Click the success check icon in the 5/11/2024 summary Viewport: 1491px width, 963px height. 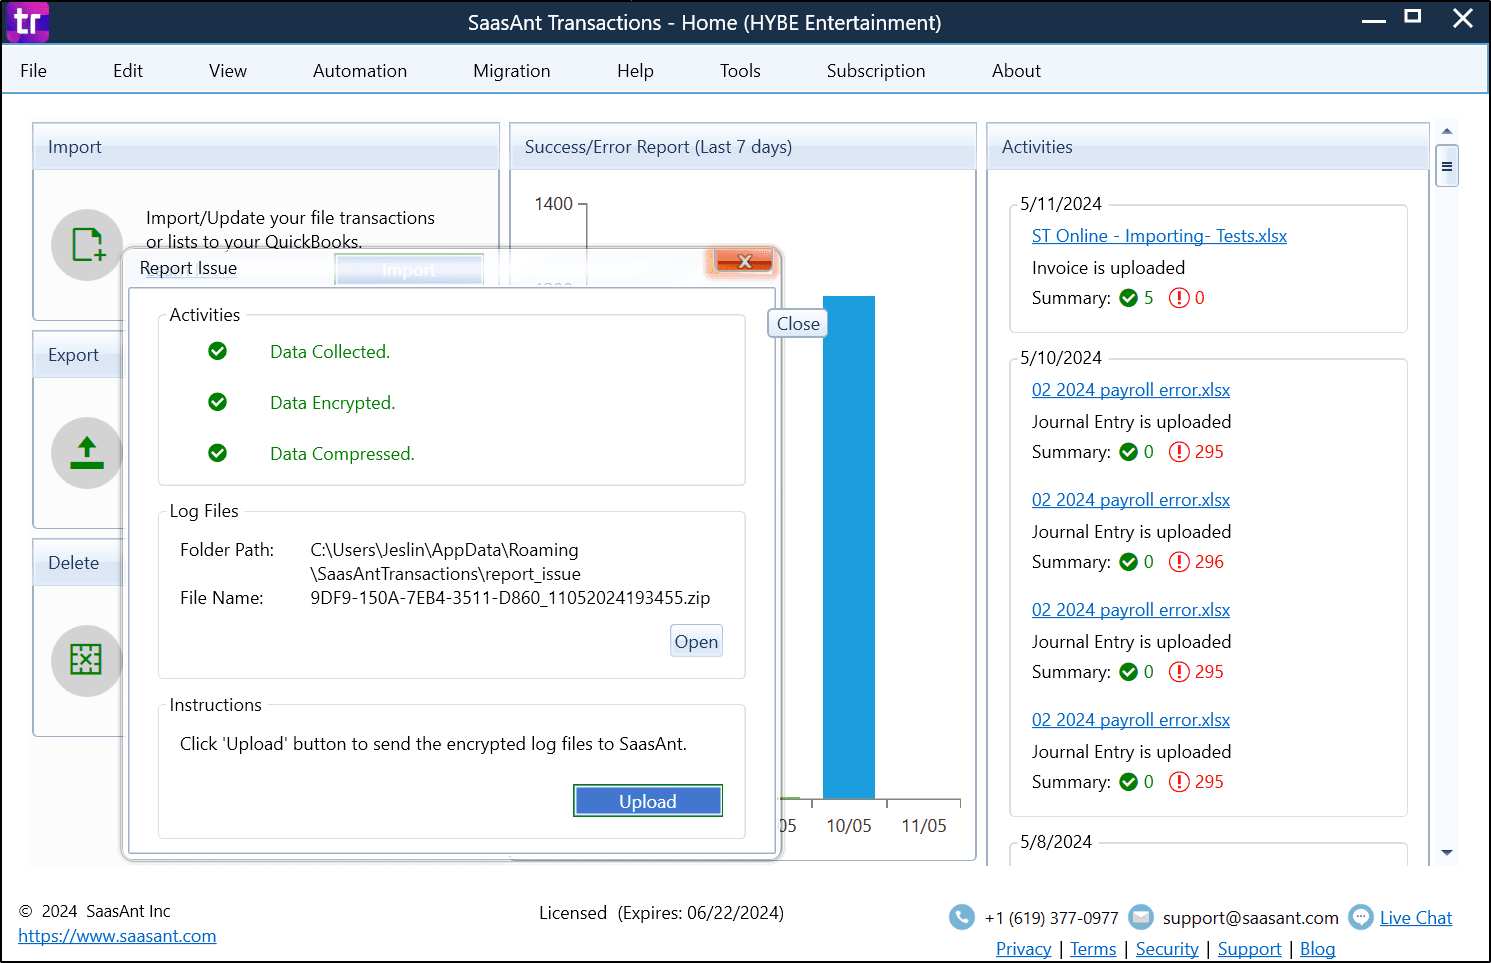coord(1129,298)
